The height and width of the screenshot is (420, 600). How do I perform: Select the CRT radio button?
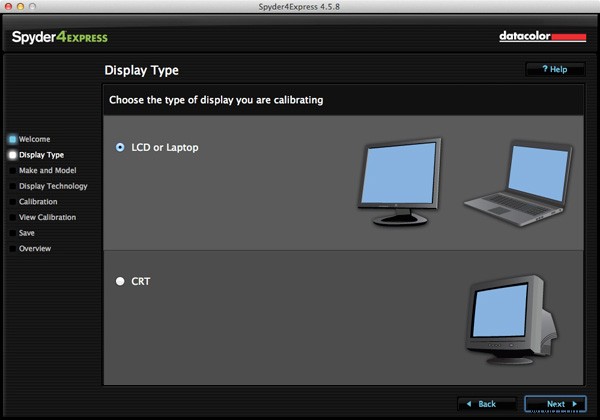pos(120,281)
